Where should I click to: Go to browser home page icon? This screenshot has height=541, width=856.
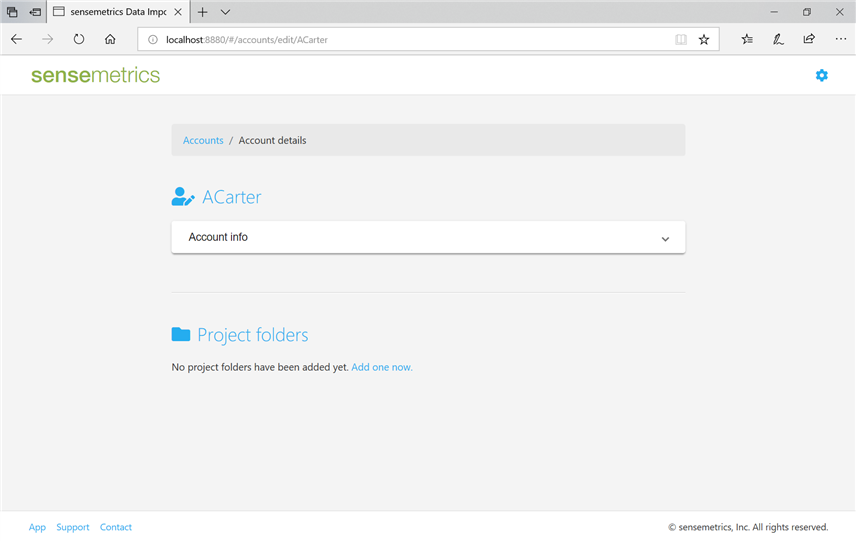click(110, 39)
